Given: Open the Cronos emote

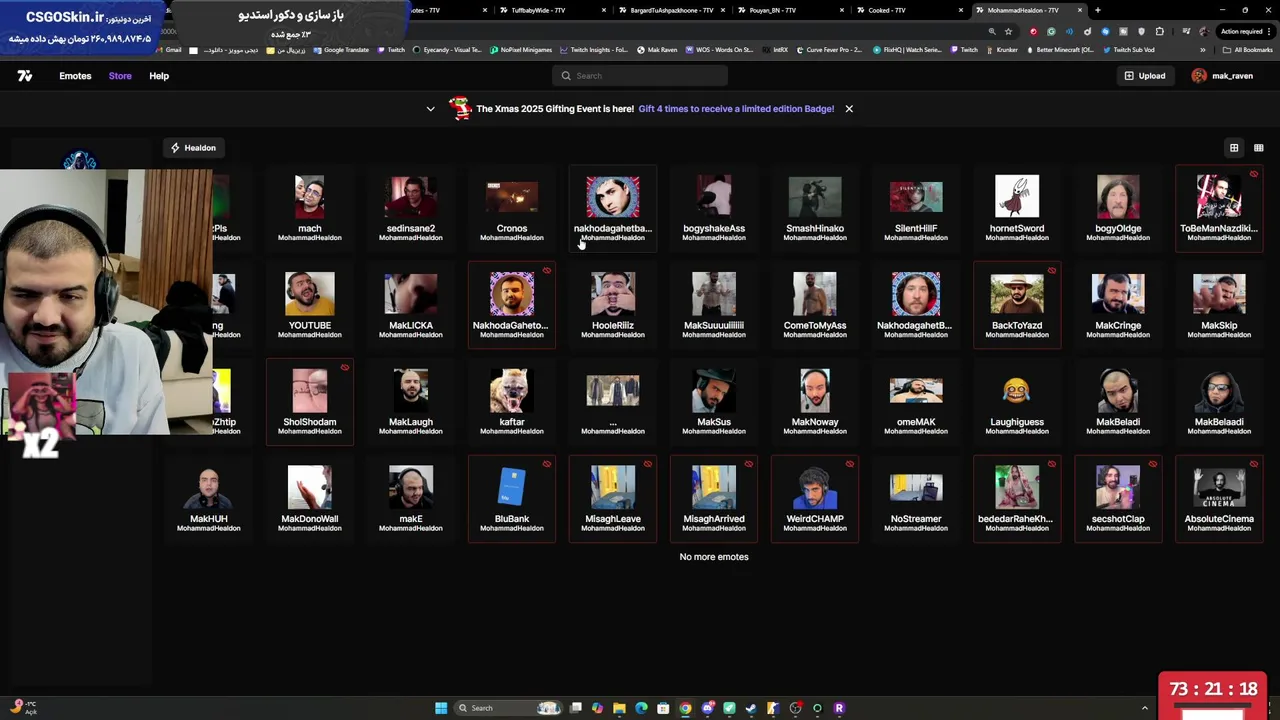Looking at the screenshot, I should (512, 208).
